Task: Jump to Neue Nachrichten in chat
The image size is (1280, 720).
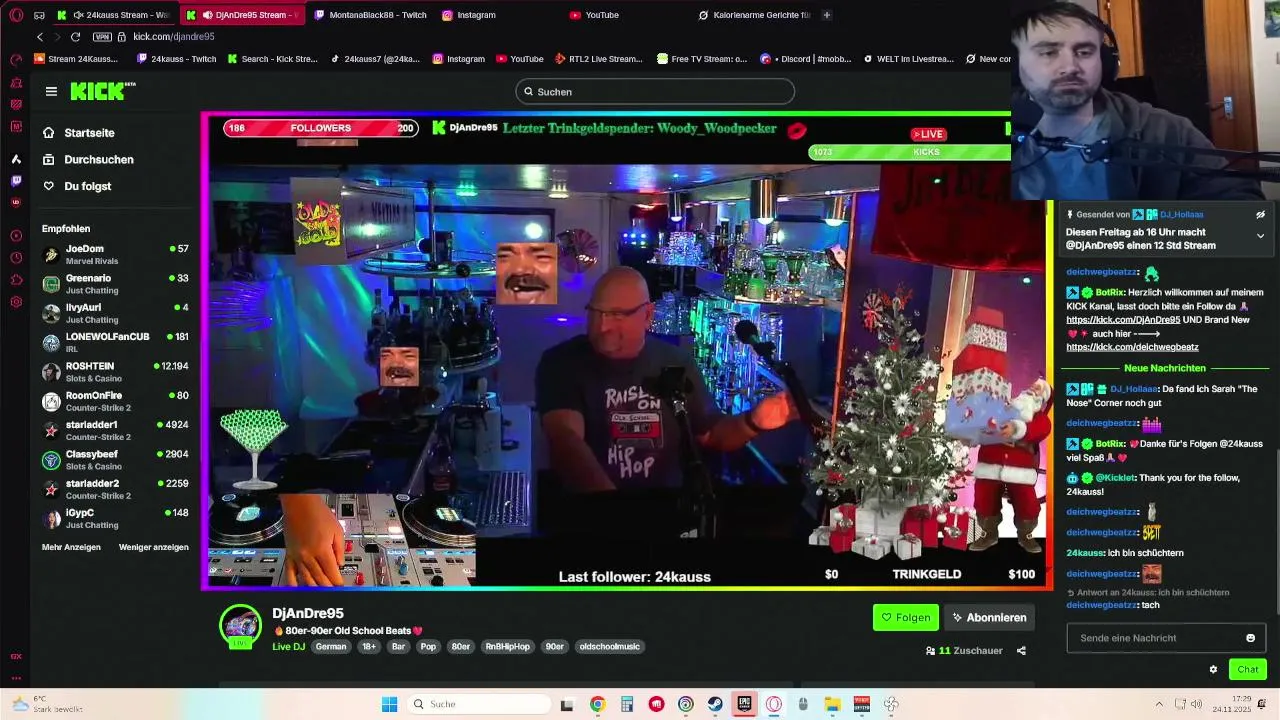Action: (1165, 368)
